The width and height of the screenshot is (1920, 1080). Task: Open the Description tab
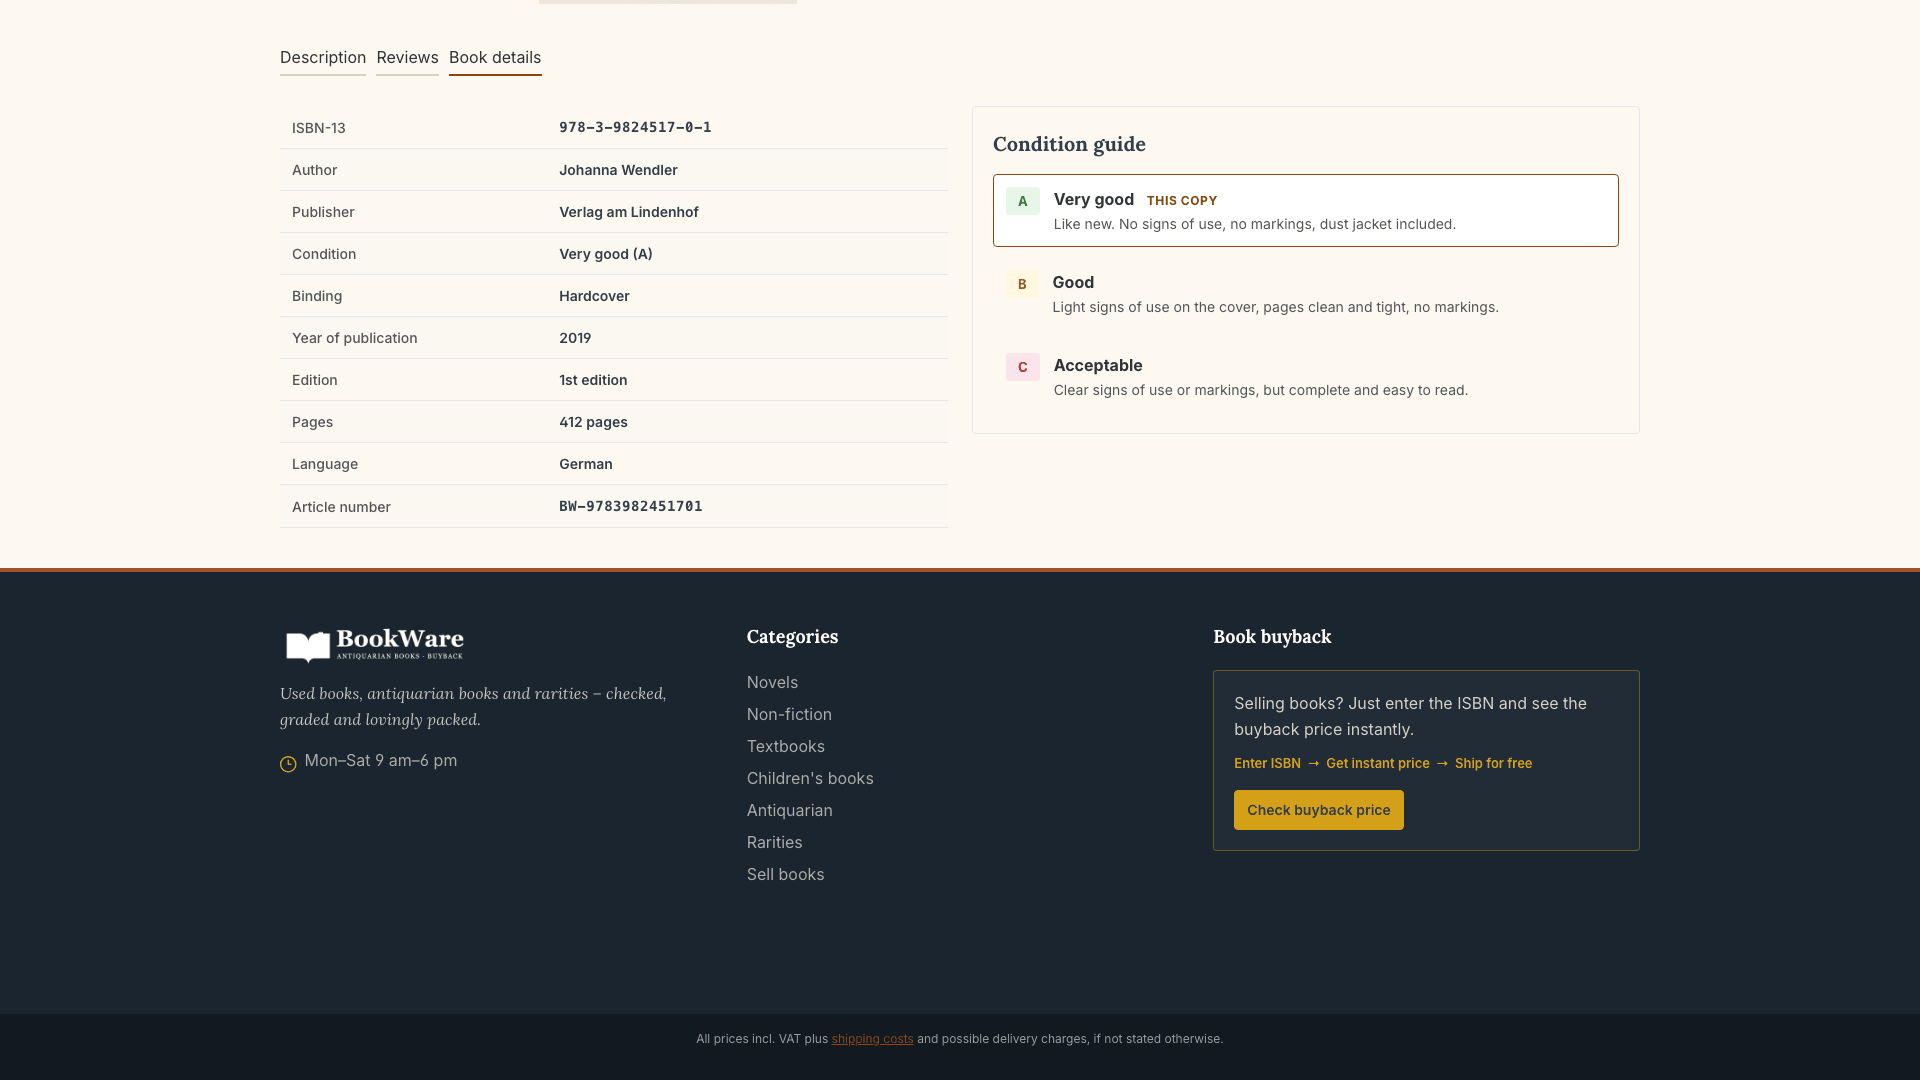323,58
